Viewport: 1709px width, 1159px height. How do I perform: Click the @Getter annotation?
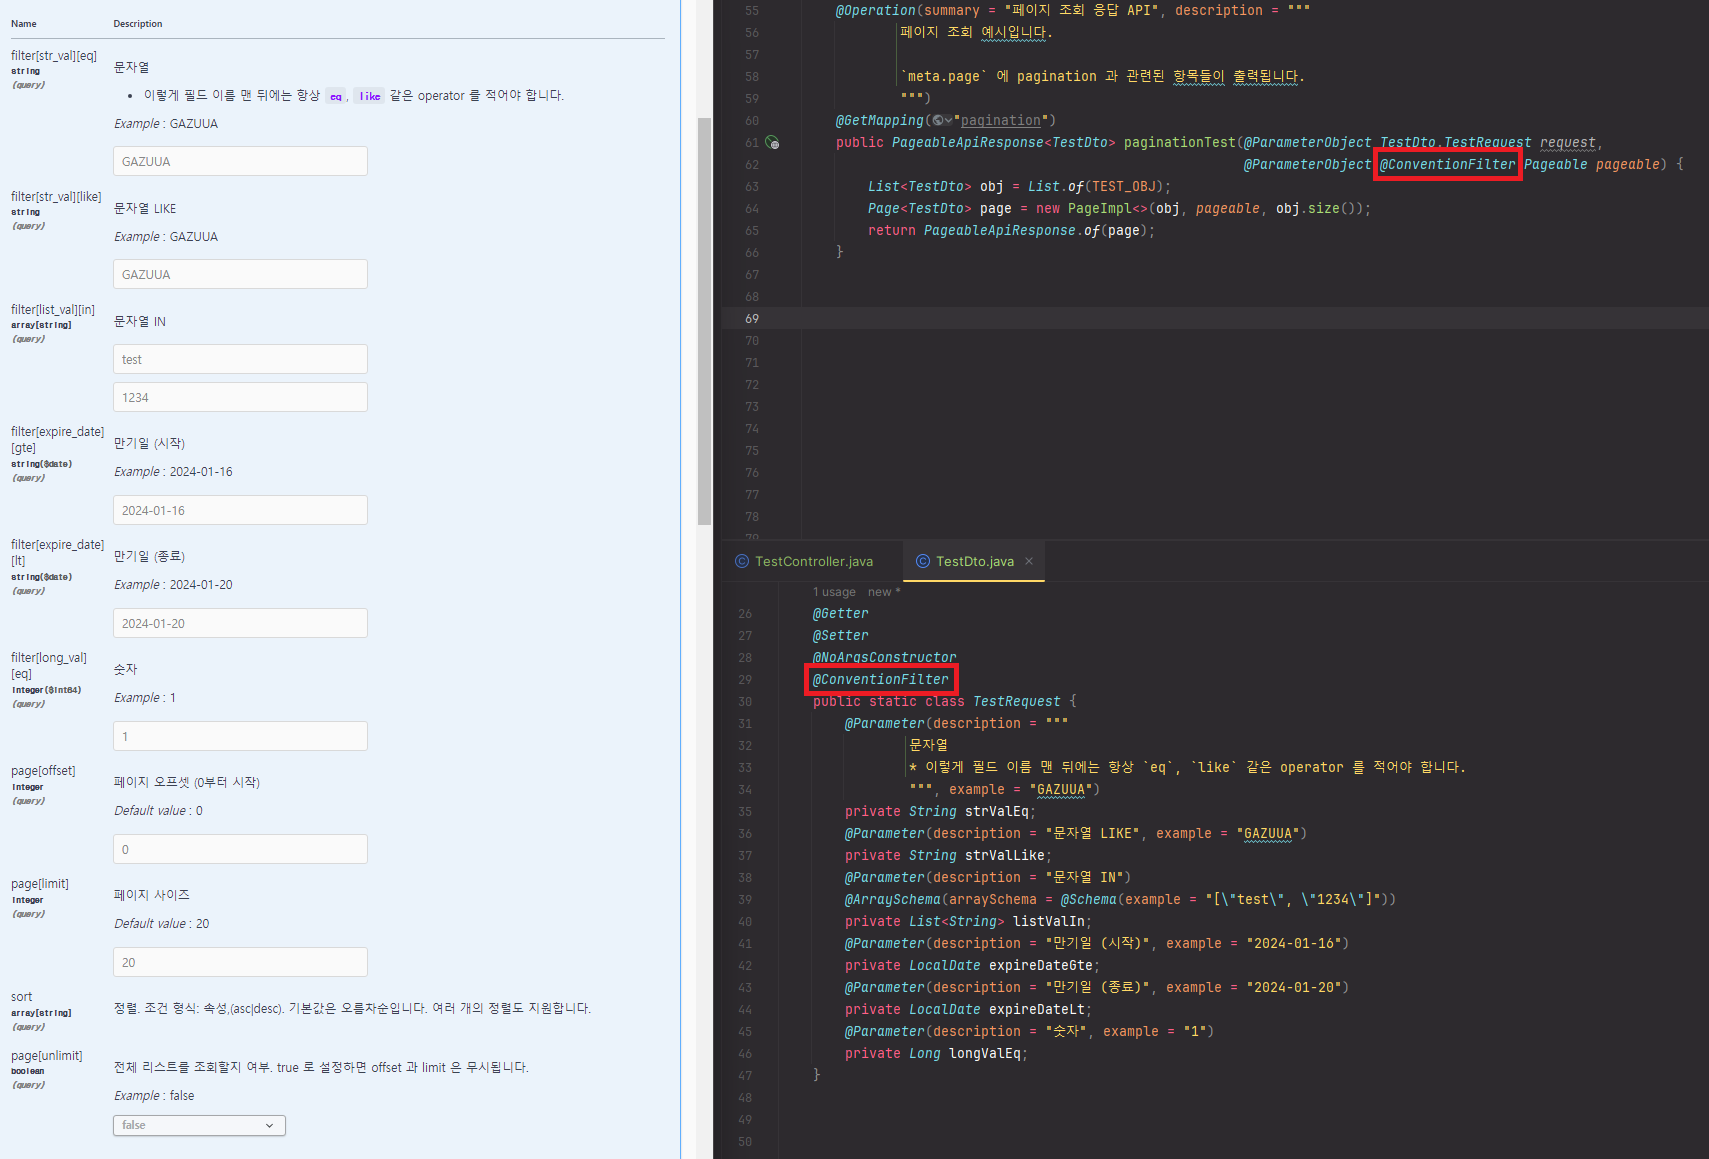pyautogui.click(x=840, y=614)
